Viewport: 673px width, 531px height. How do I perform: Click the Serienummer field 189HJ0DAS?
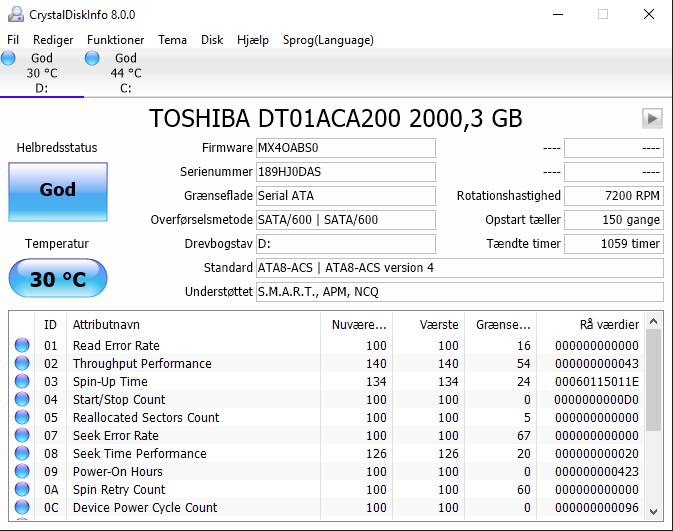(346, 172)
